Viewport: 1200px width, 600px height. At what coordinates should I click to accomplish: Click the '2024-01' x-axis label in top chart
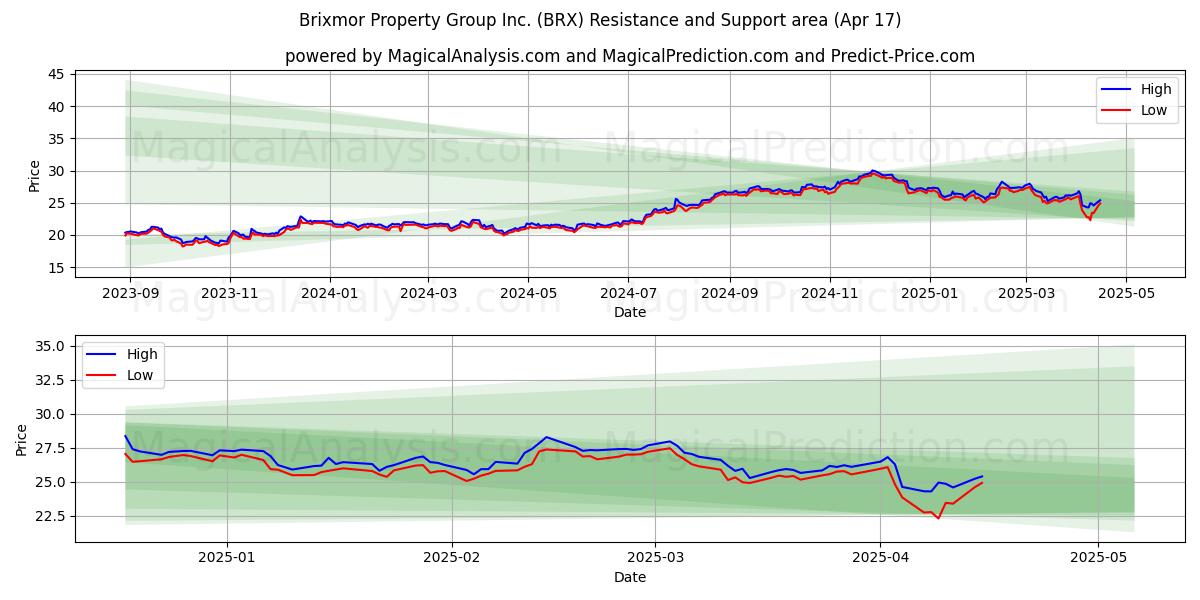330,294
